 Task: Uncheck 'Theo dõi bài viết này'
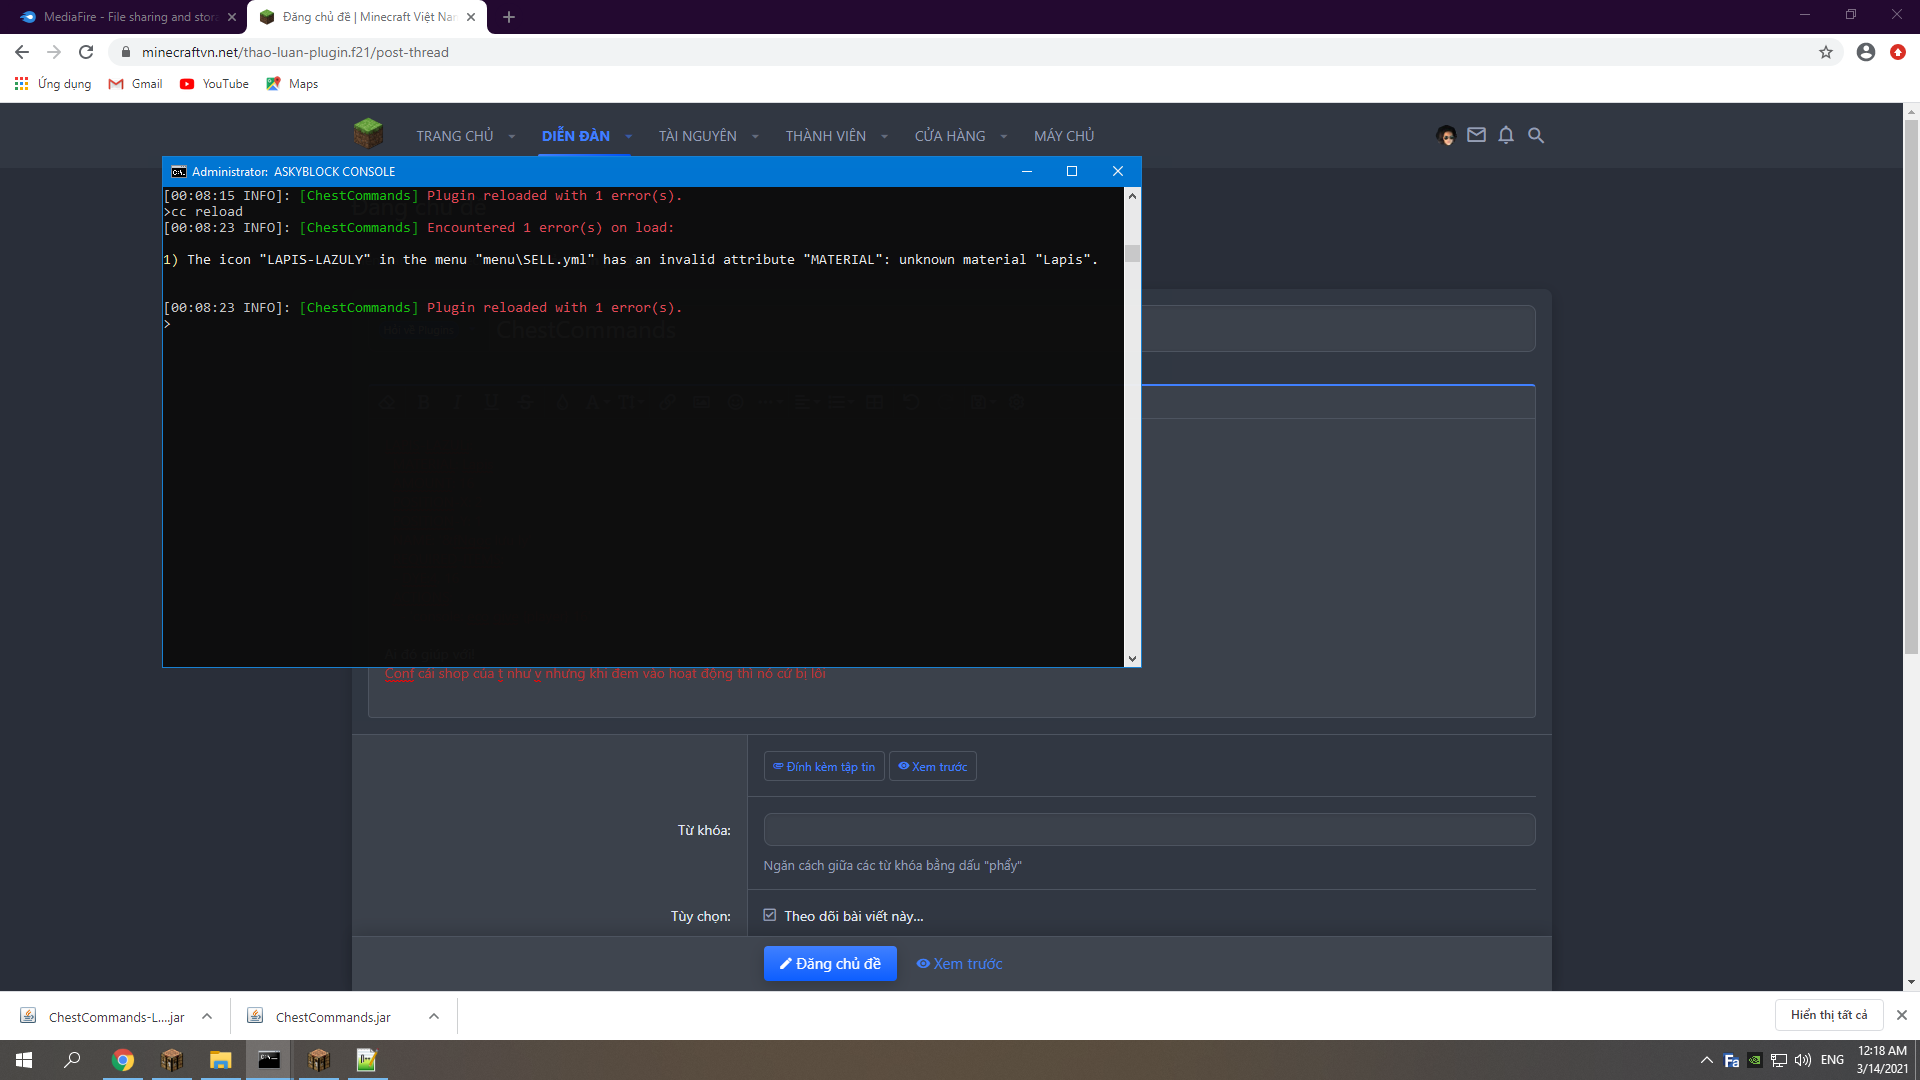[769, 915]
